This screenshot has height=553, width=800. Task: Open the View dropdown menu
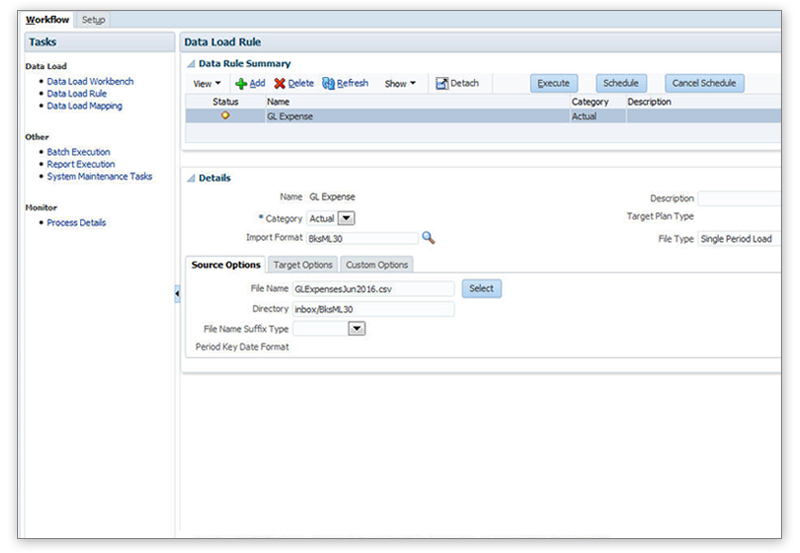pos(207,84)
